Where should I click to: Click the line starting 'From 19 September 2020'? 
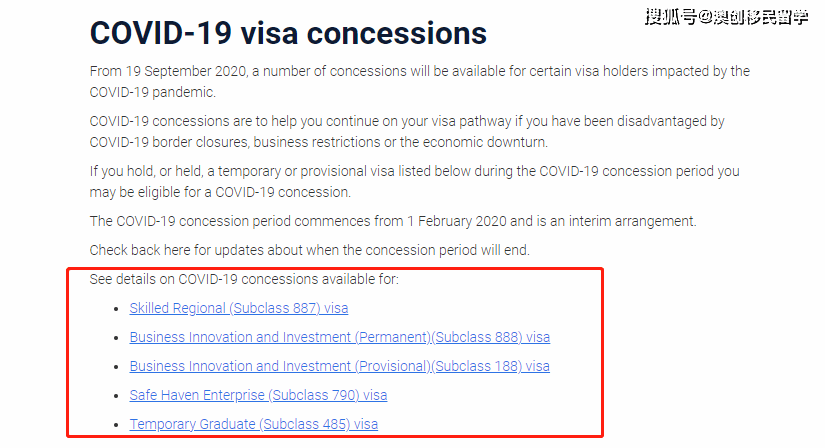pyautogui.click(x=420, y=71)
